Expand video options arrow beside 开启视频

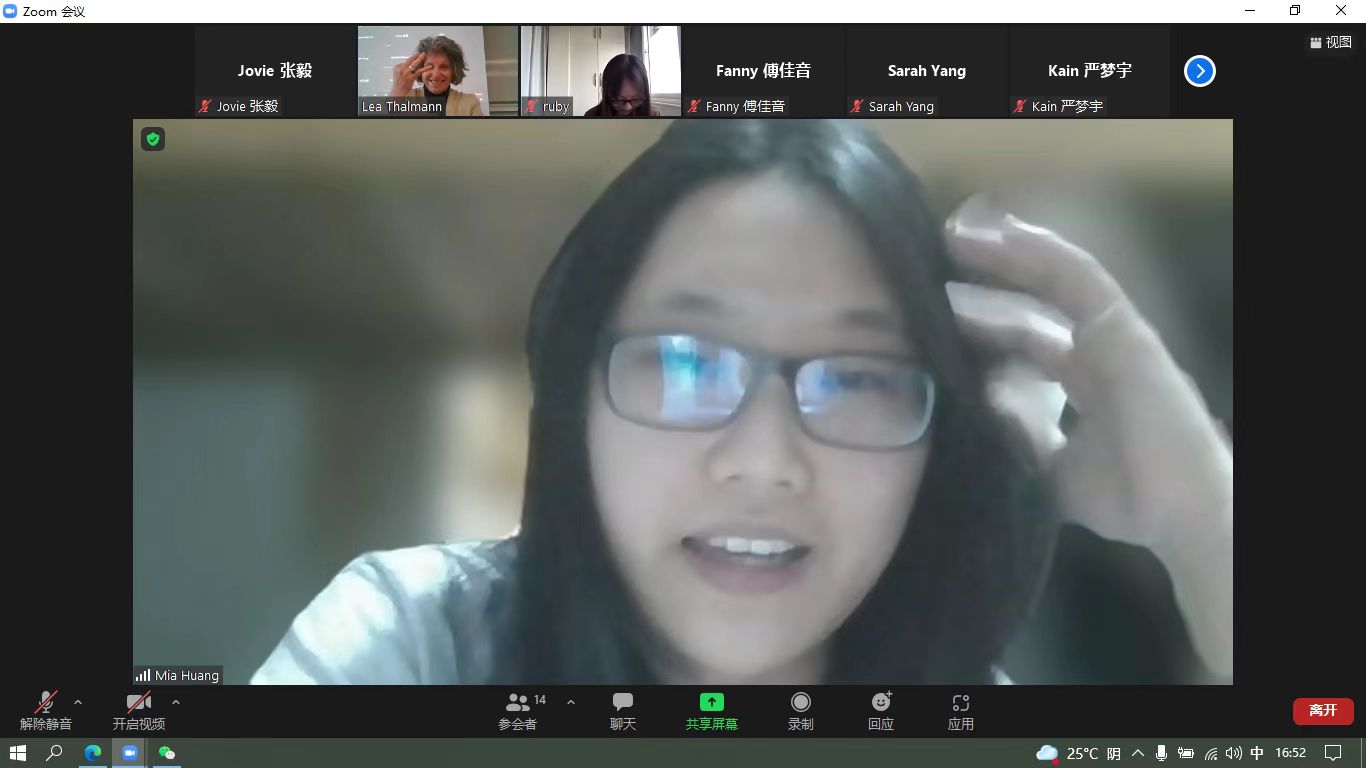tap(176, 702)
